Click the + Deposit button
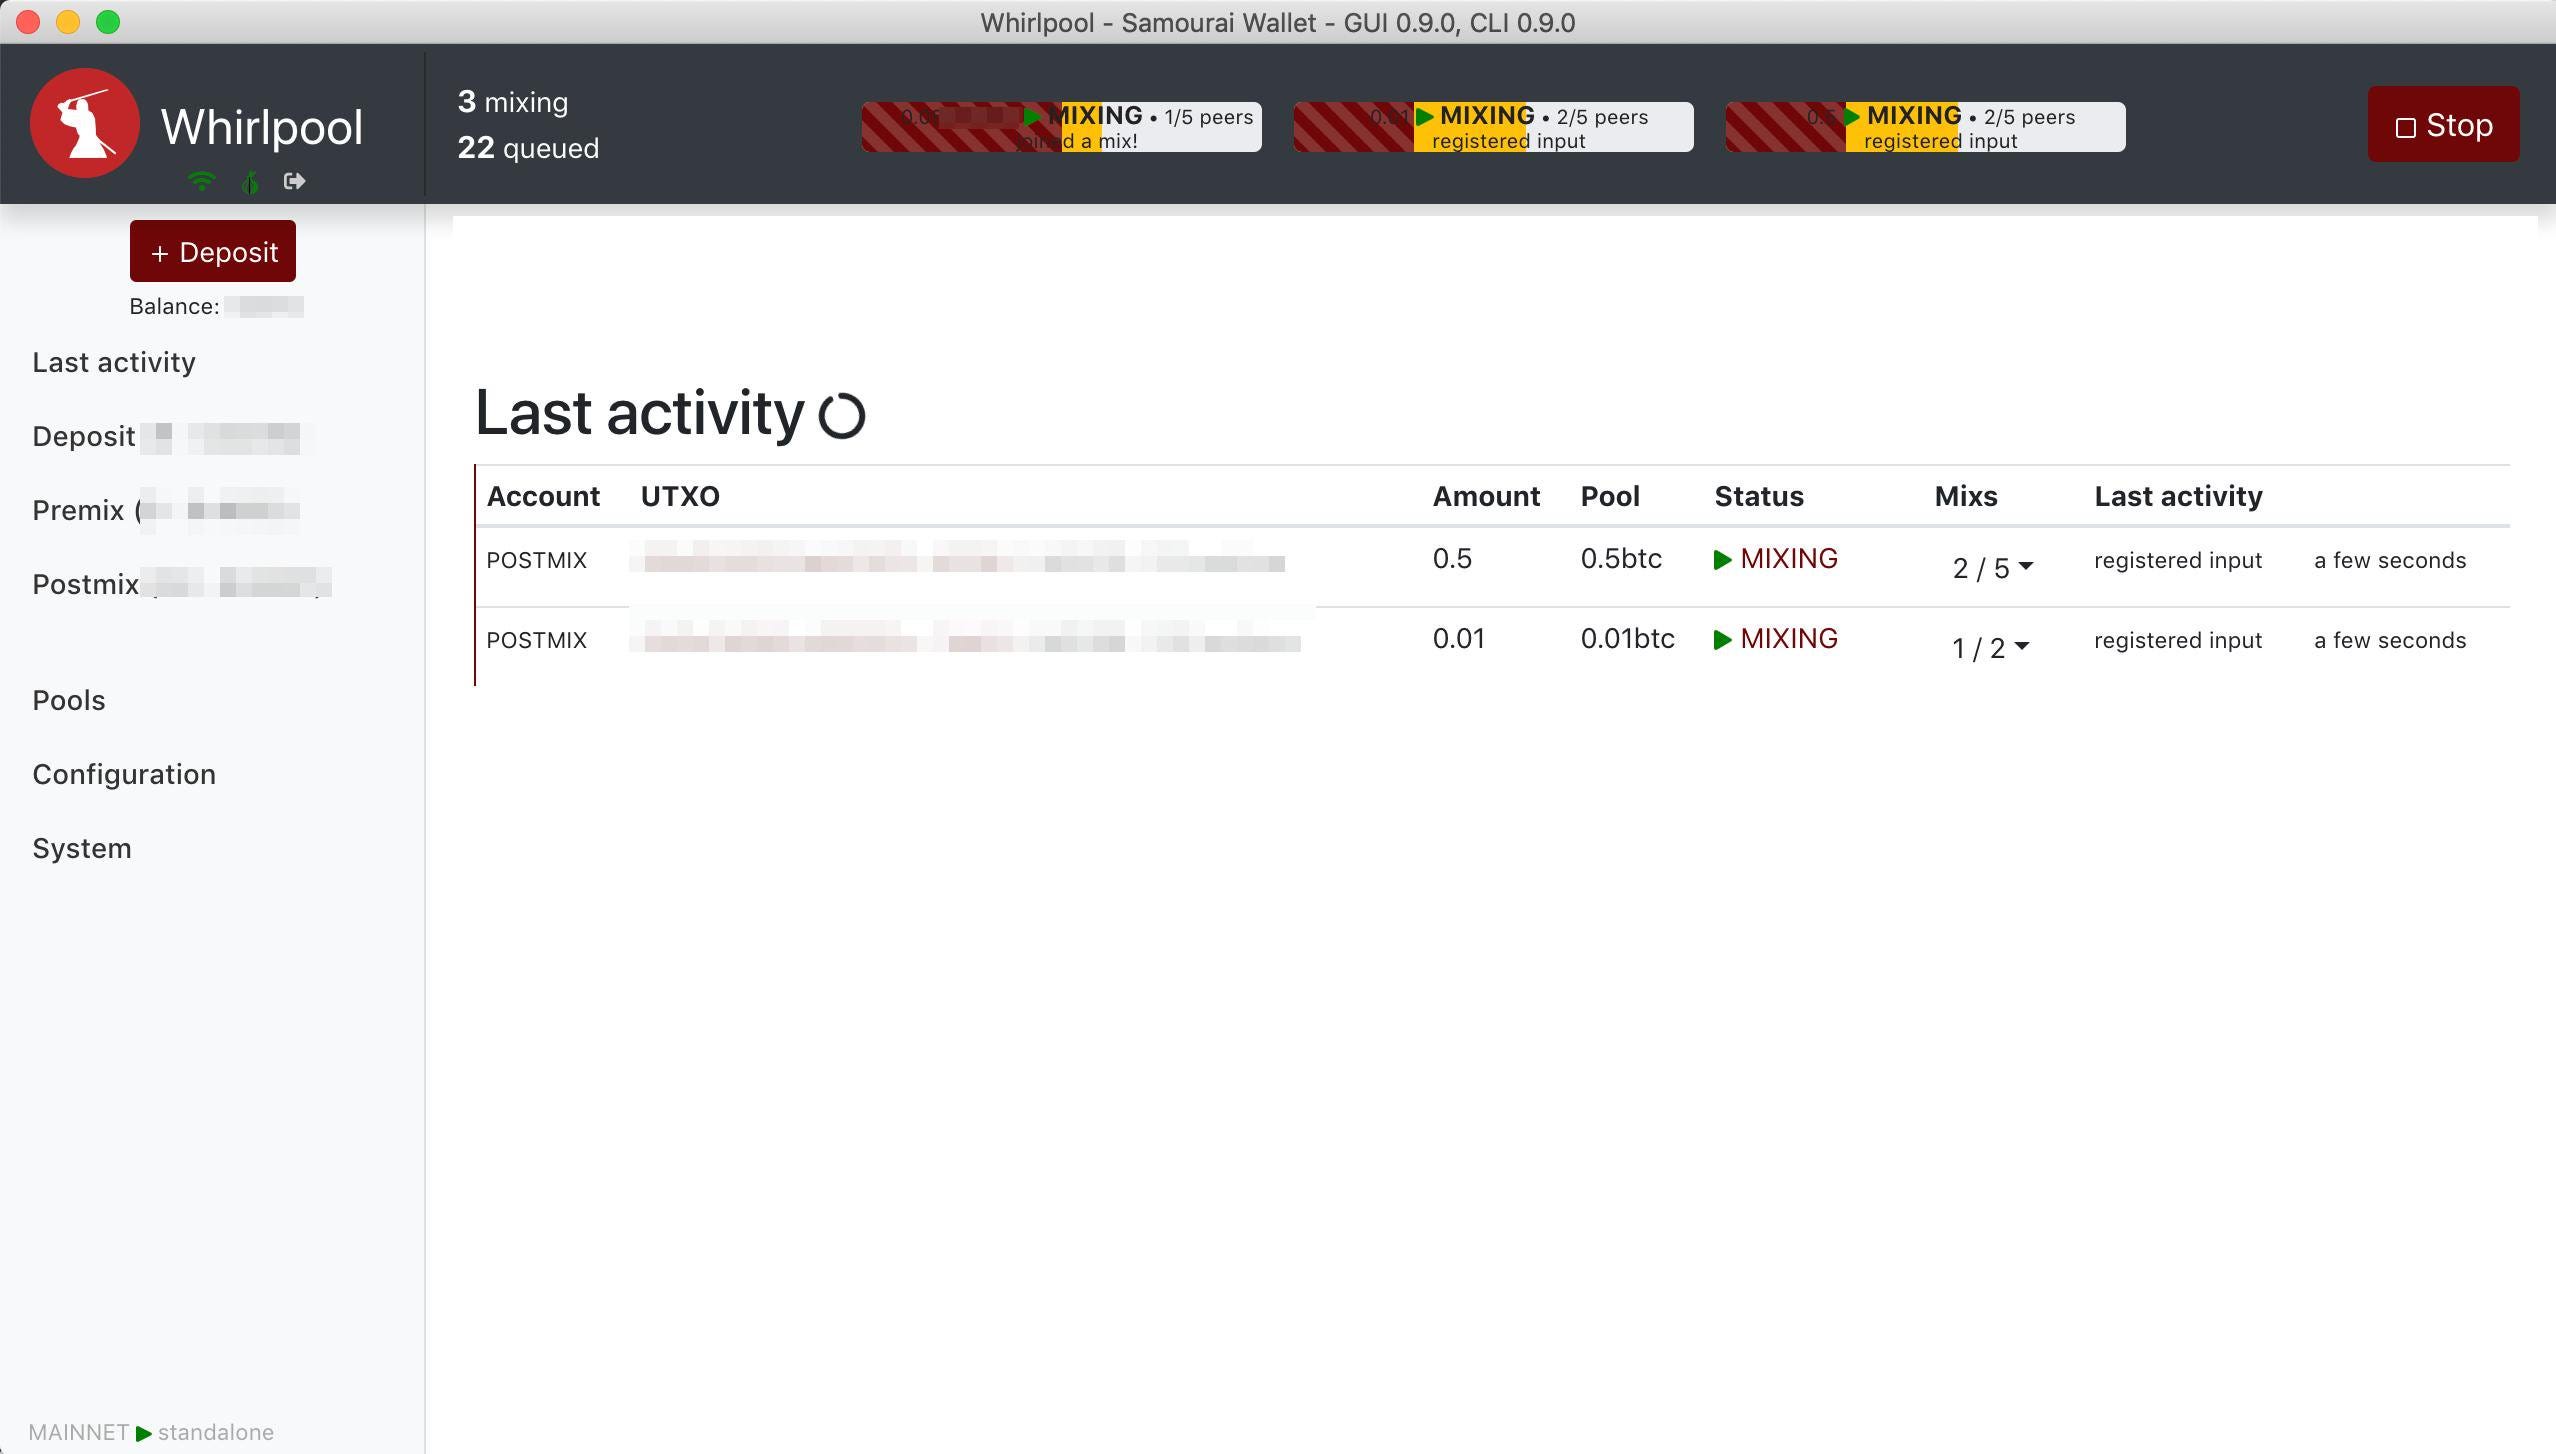The height and width of the screenshot is (1454, 2556). tap(213, 252)
